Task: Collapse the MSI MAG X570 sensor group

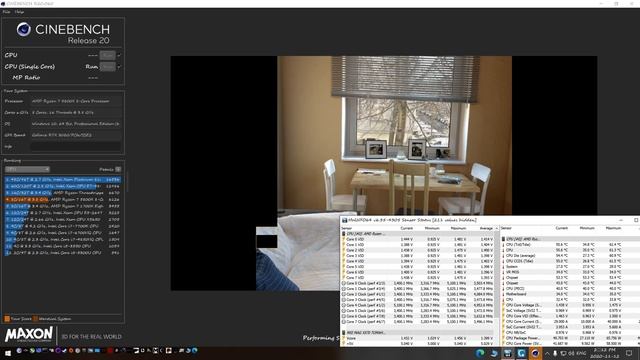Action: [x=344, y=333]
